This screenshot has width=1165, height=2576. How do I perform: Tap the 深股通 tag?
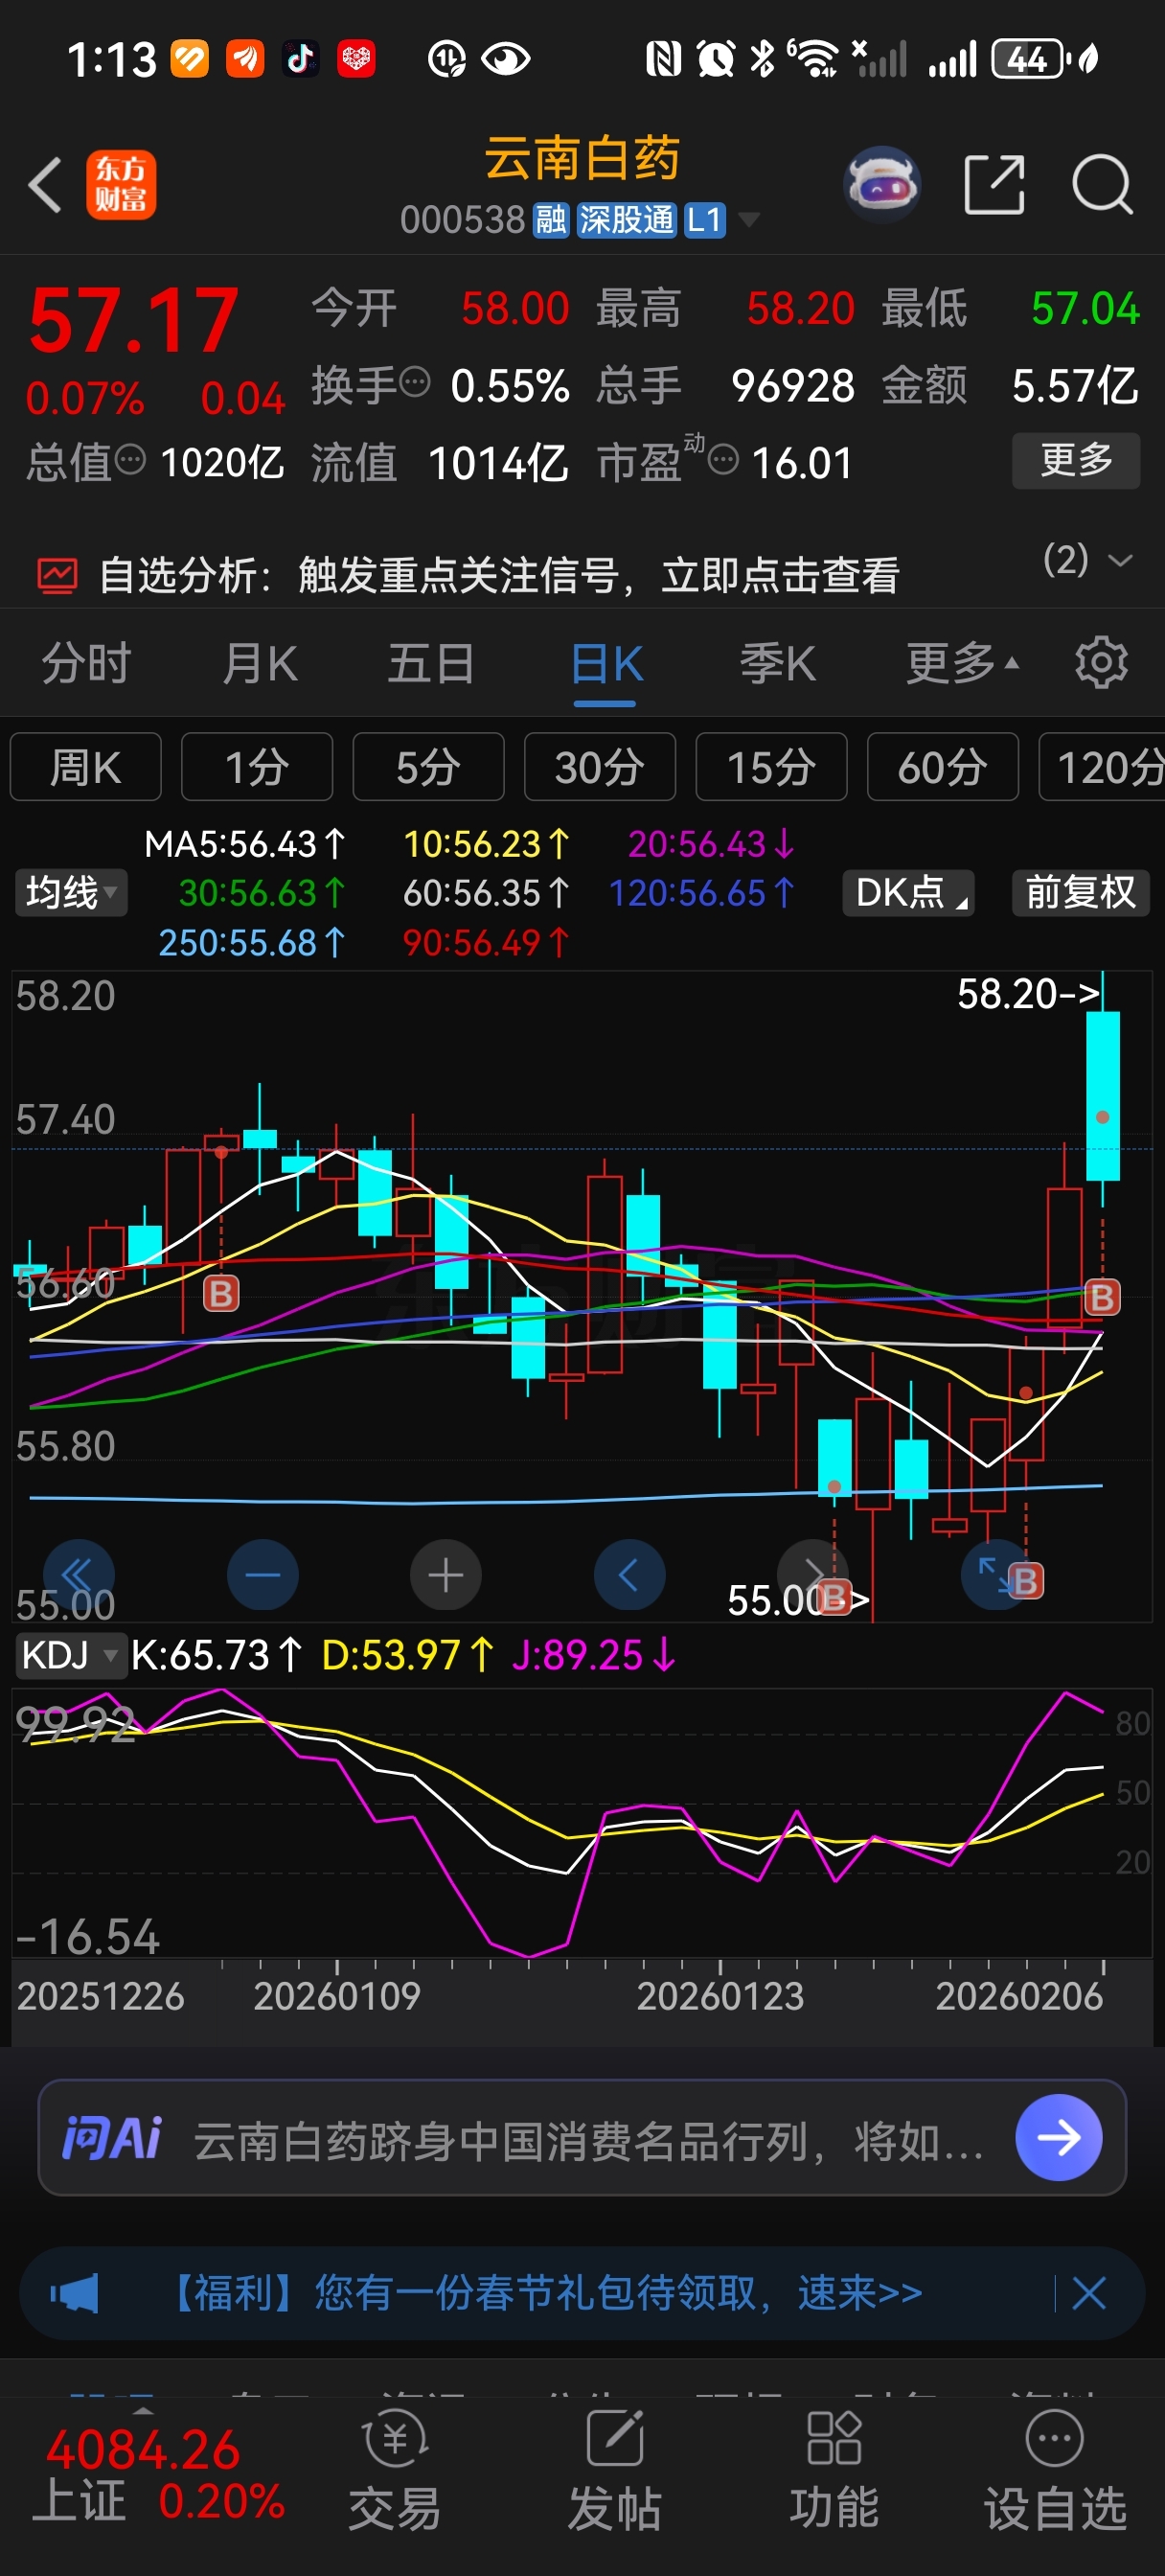(x=627, y=220)
